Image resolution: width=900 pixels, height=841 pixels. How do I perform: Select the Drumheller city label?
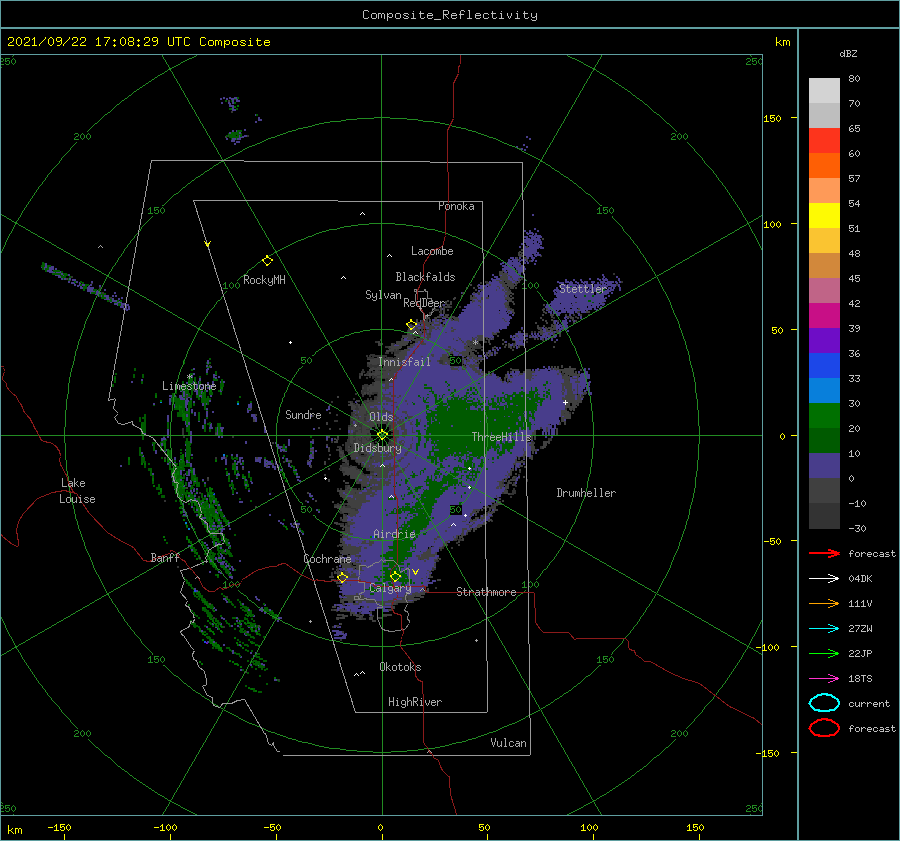586,493
